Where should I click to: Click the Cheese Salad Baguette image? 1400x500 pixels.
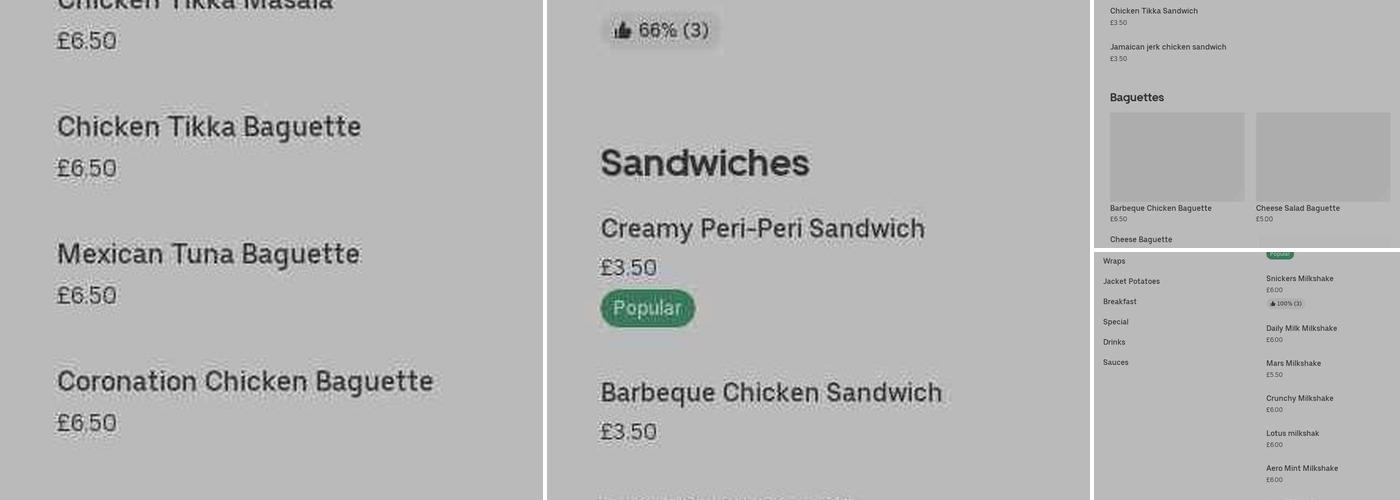coord(1322,157)
